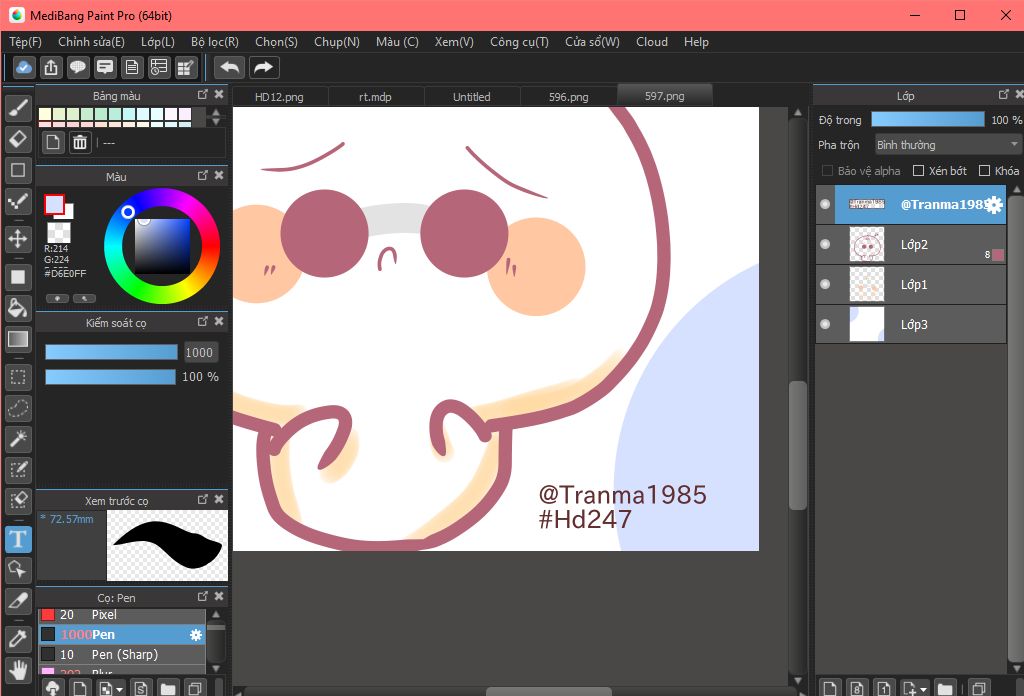
Task: Toggle Xén bớt checkbox
Action: [918, 170]
